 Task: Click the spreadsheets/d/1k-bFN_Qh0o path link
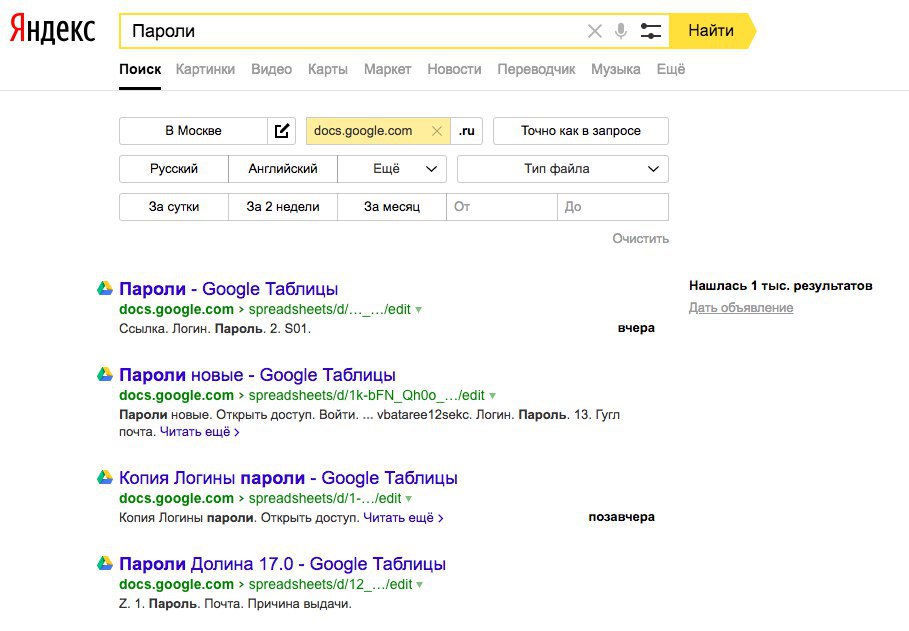pos(366,396)
